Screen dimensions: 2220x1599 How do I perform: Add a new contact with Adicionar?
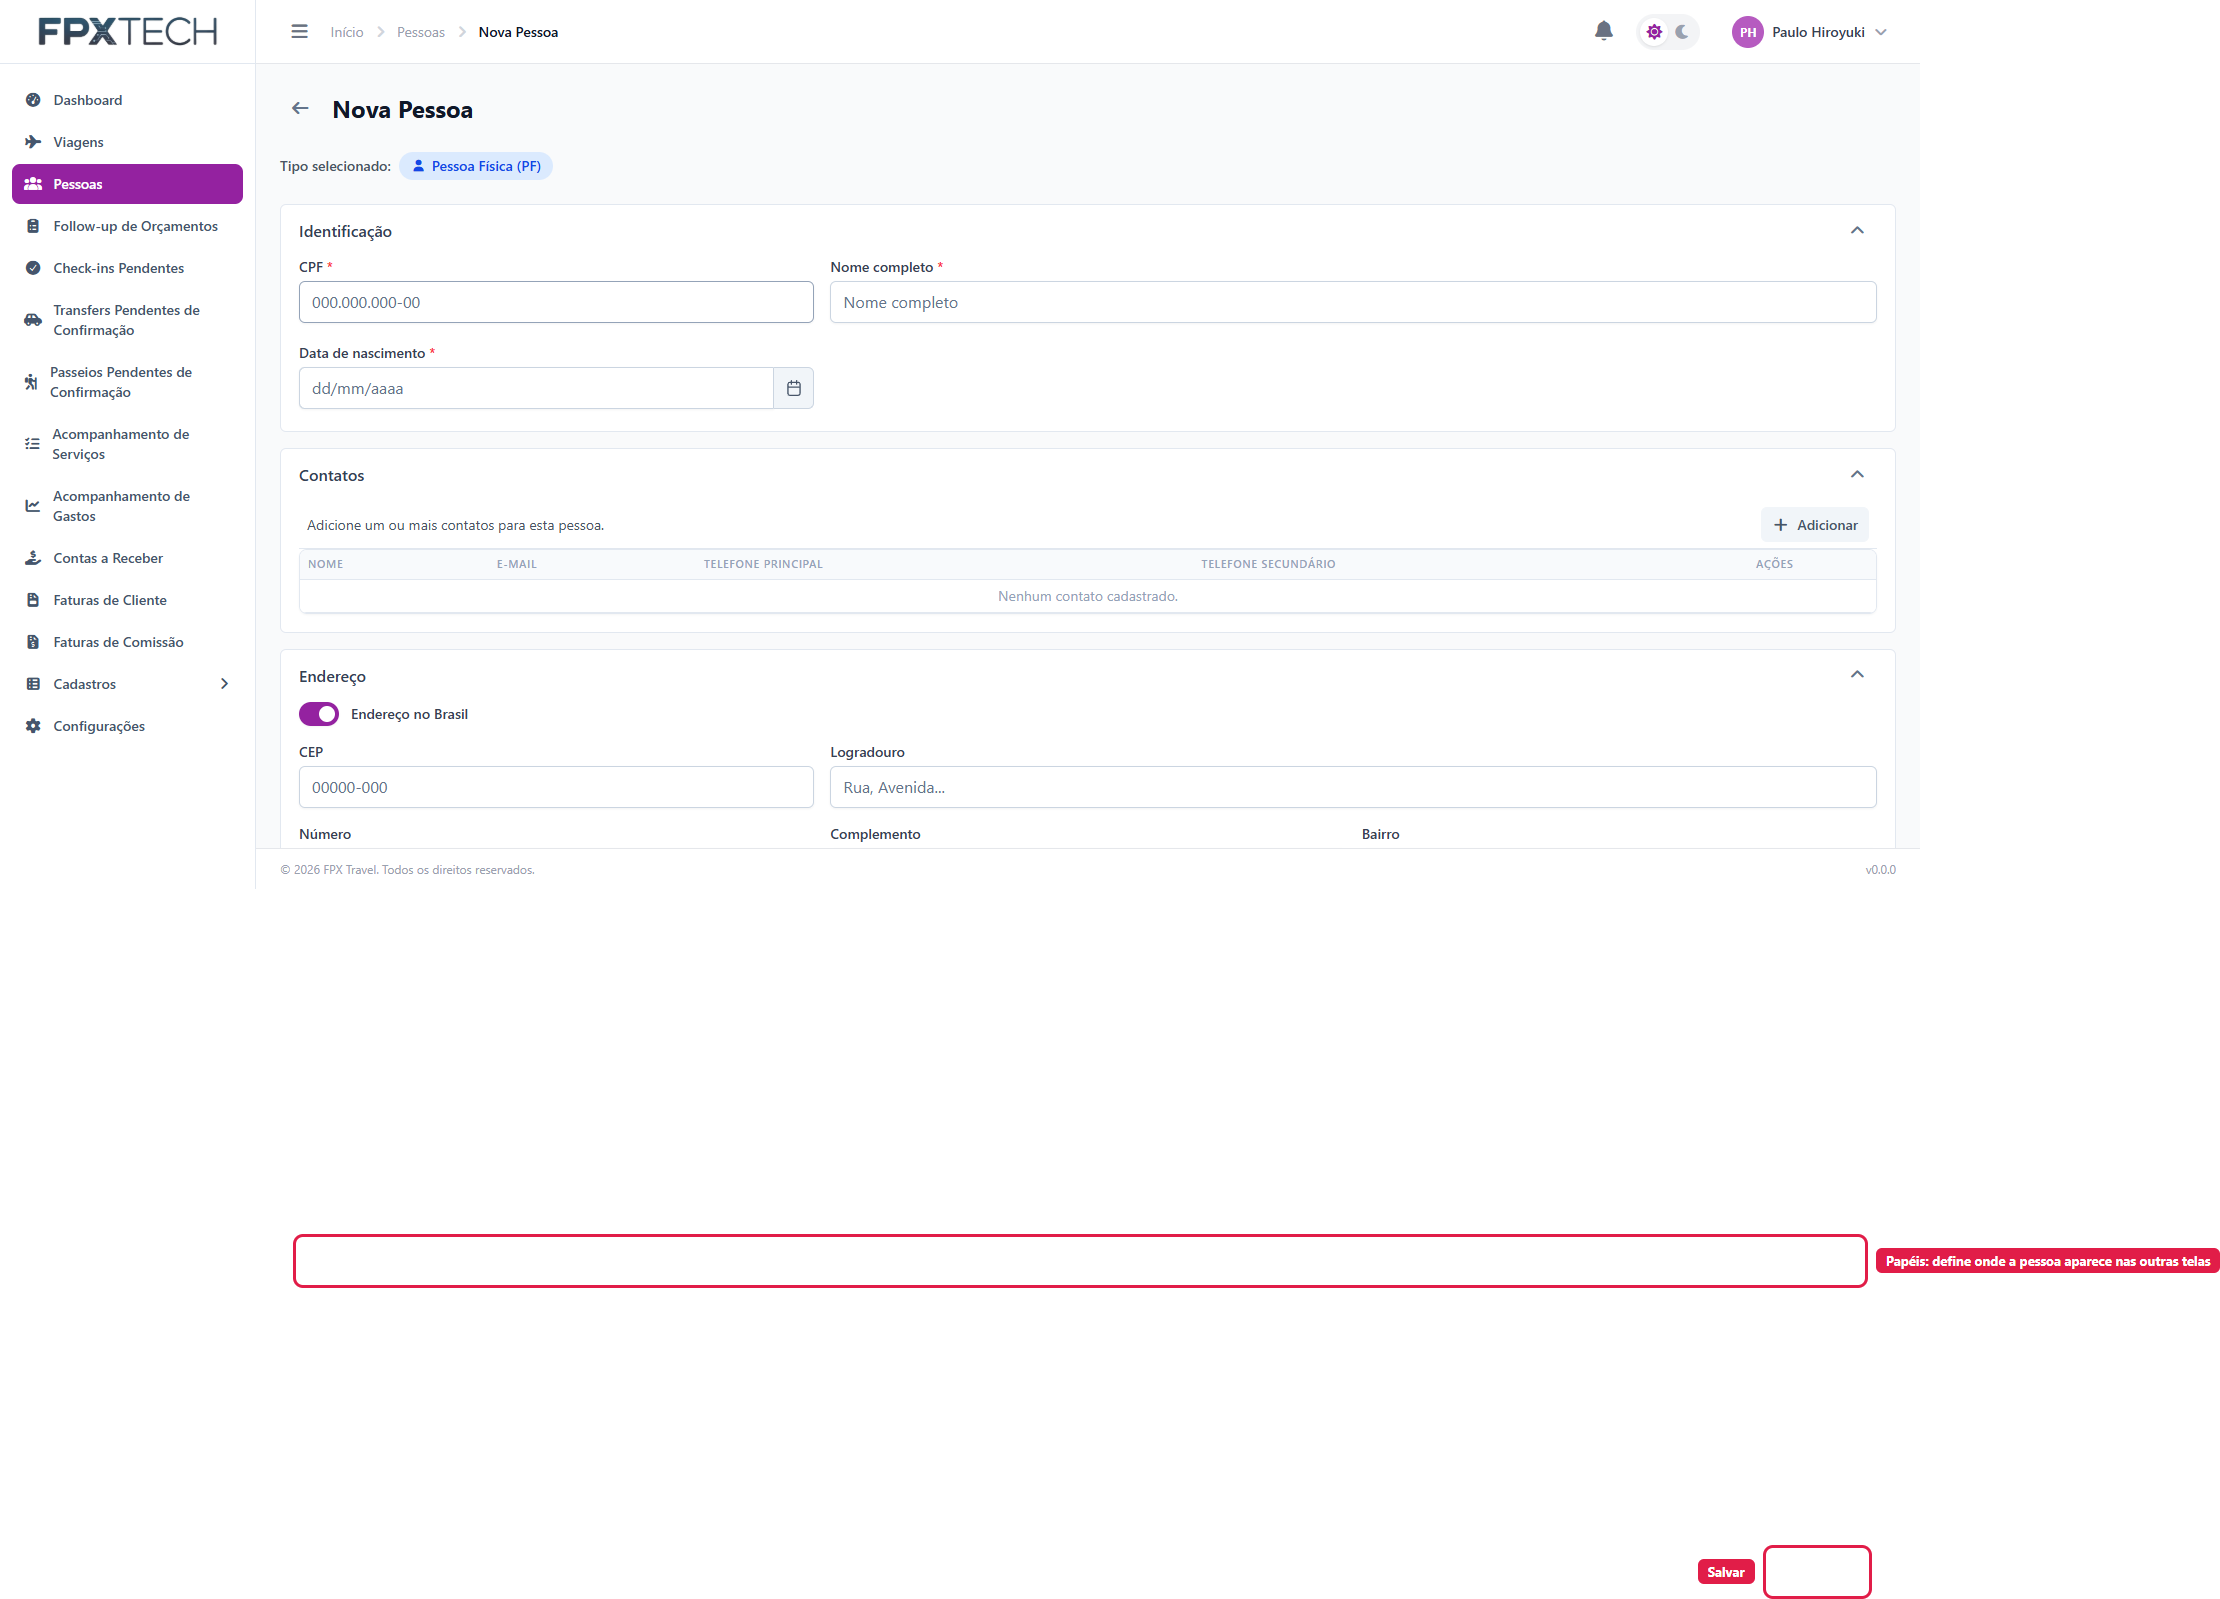point(1814,525)
